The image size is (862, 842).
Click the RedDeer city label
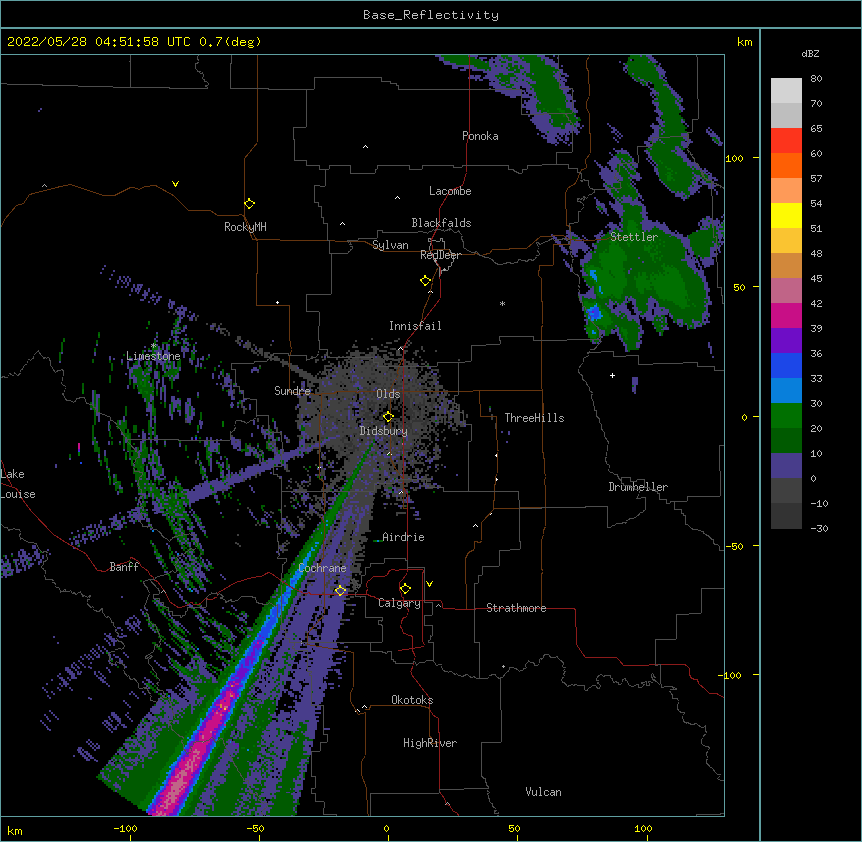point(440,255)
